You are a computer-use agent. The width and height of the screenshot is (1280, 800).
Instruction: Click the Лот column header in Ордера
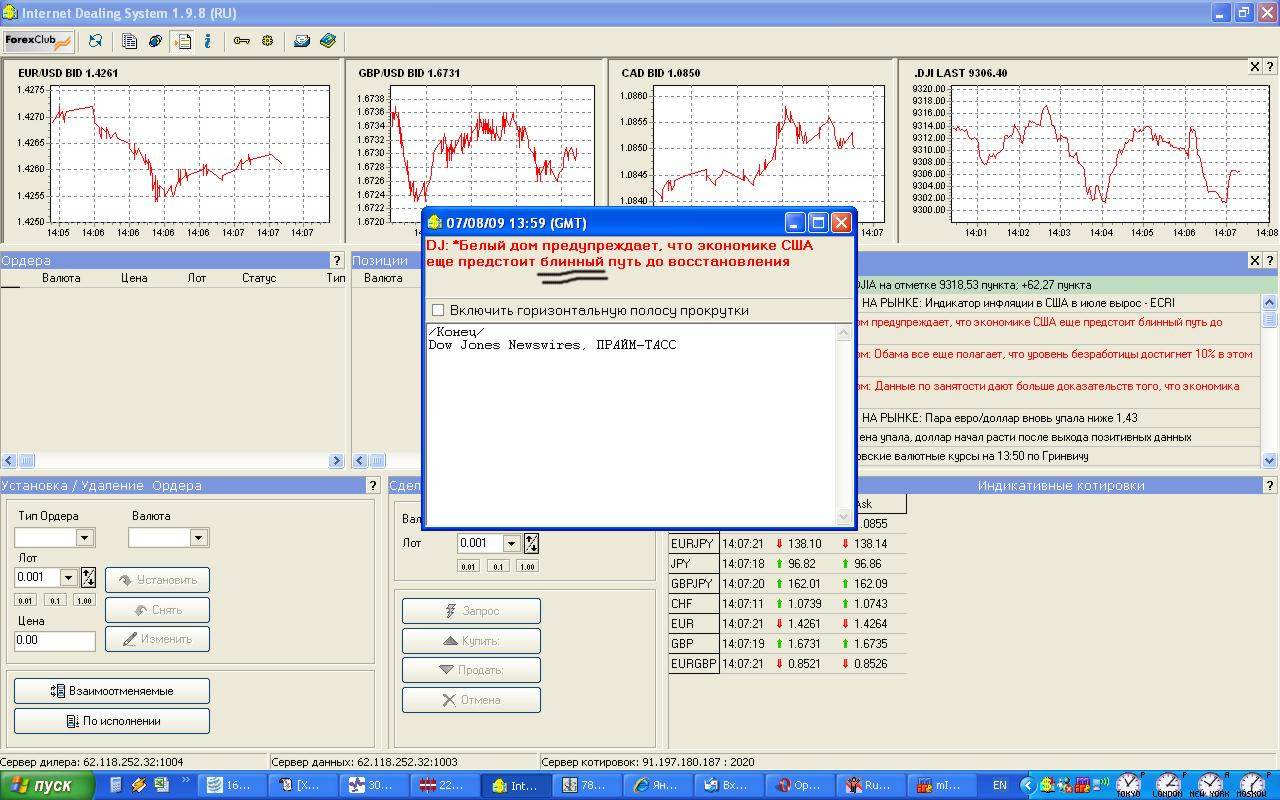(x=197, y=278)
